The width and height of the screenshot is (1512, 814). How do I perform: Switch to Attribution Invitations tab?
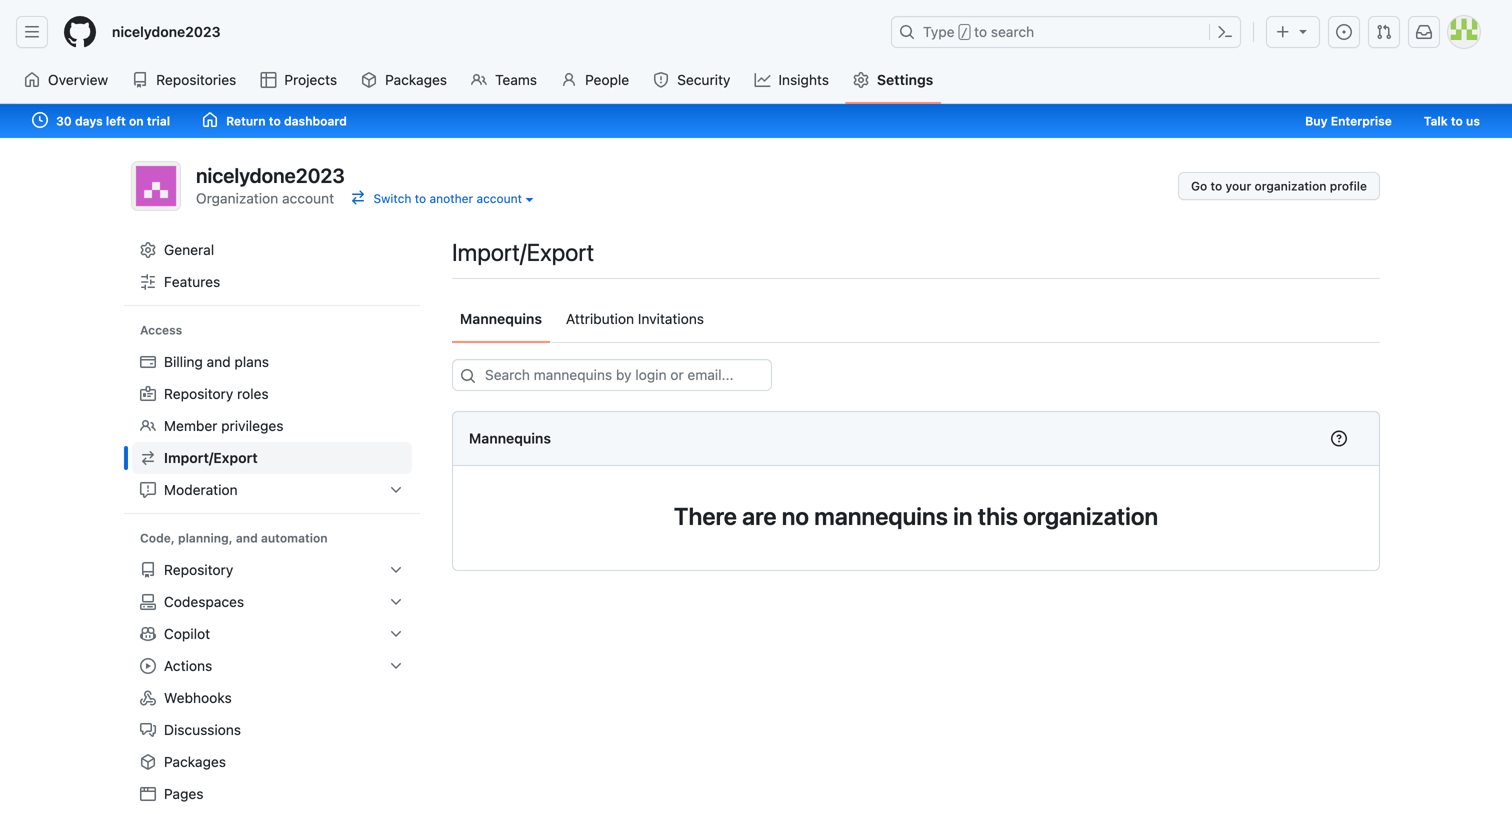(635, 319)
